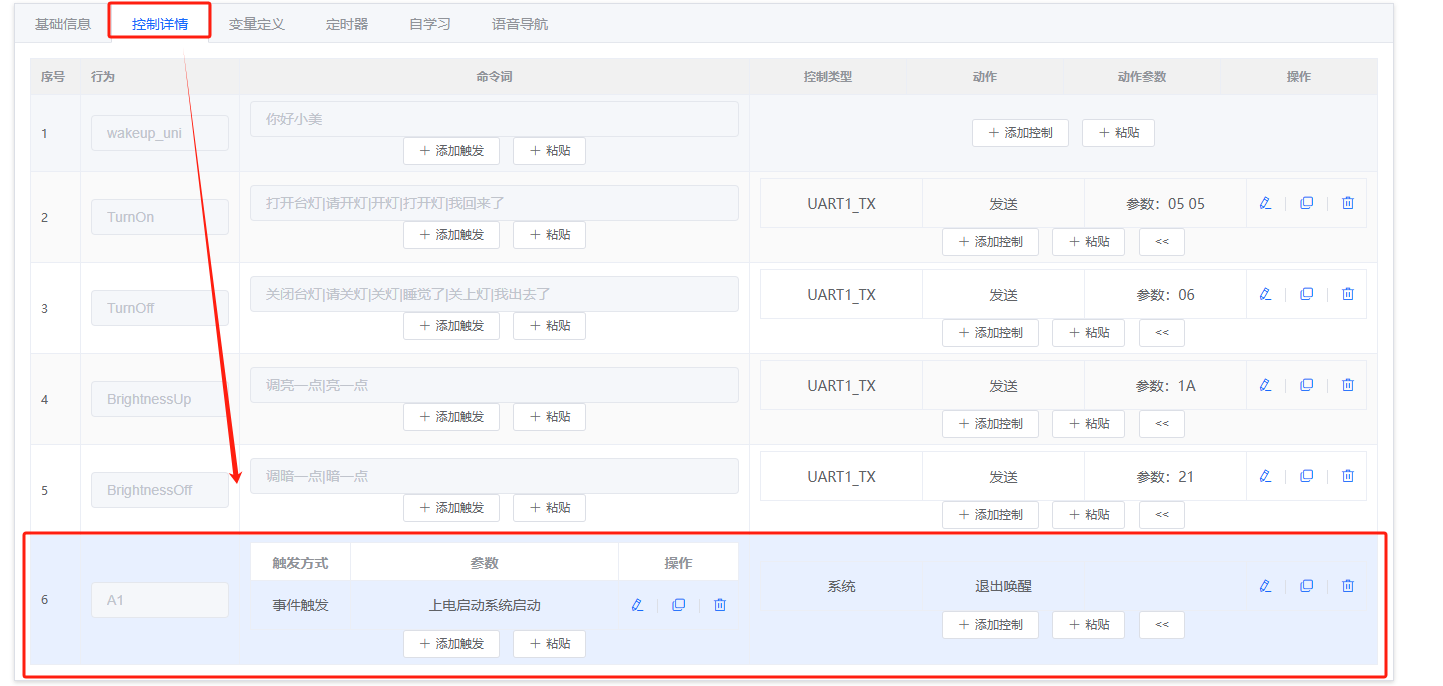Screen dimensions: 1443x686
Task: Copy the 事件触发 trigger in row 6
Action: (678, 605)
